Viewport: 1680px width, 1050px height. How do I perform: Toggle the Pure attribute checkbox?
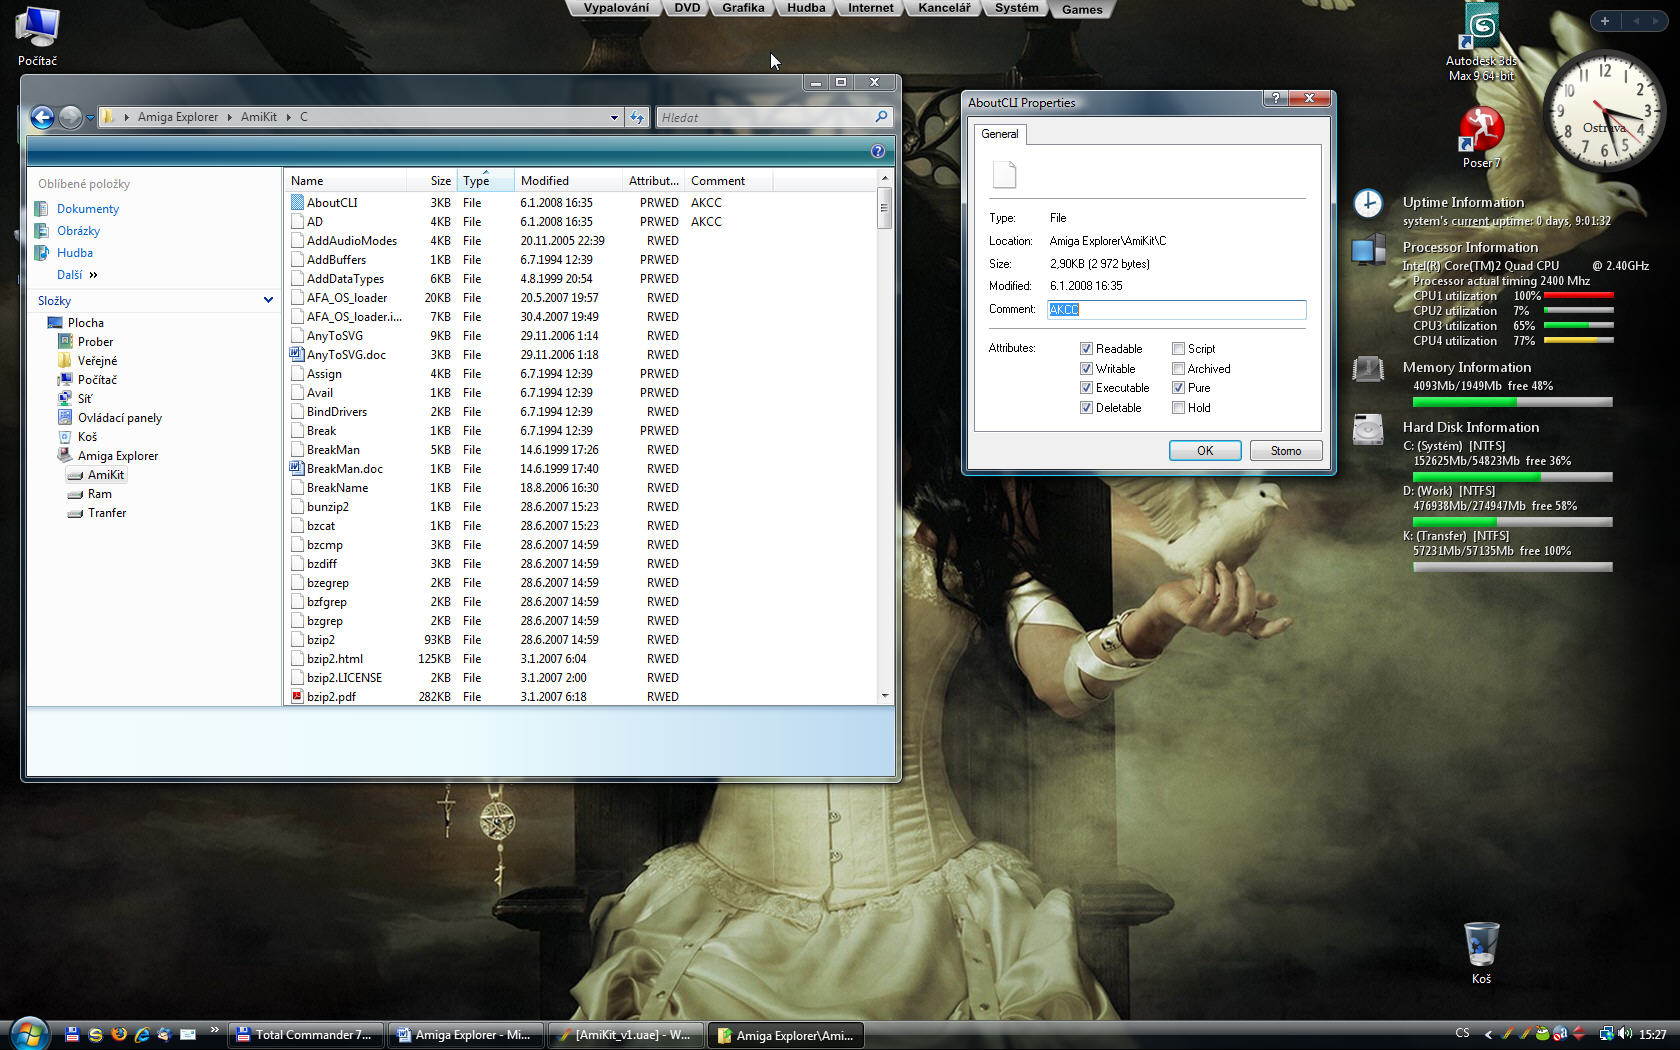click(1178, 388)
